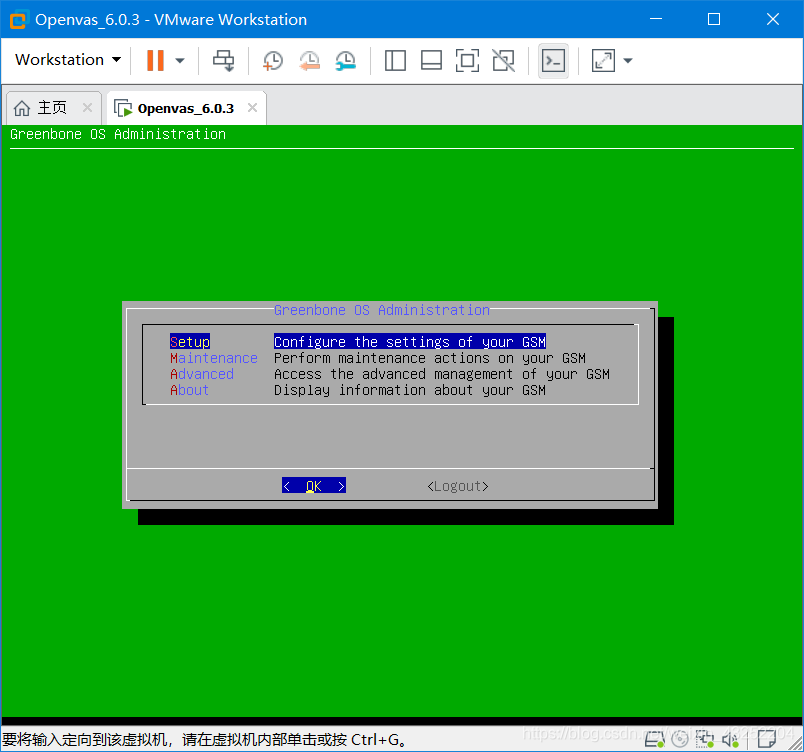Maximize the VMware Workstation window
The width and height of the screenshot is (804, 752).
(x=714, y=19)
